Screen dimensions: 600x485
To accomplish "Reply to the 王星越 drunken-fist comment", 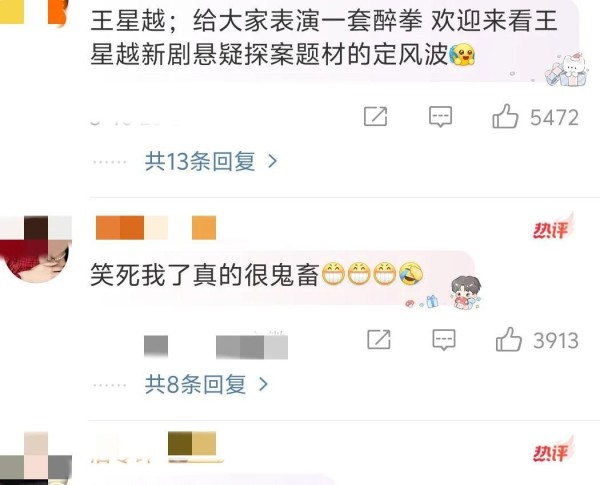I will tap(440, 117).
